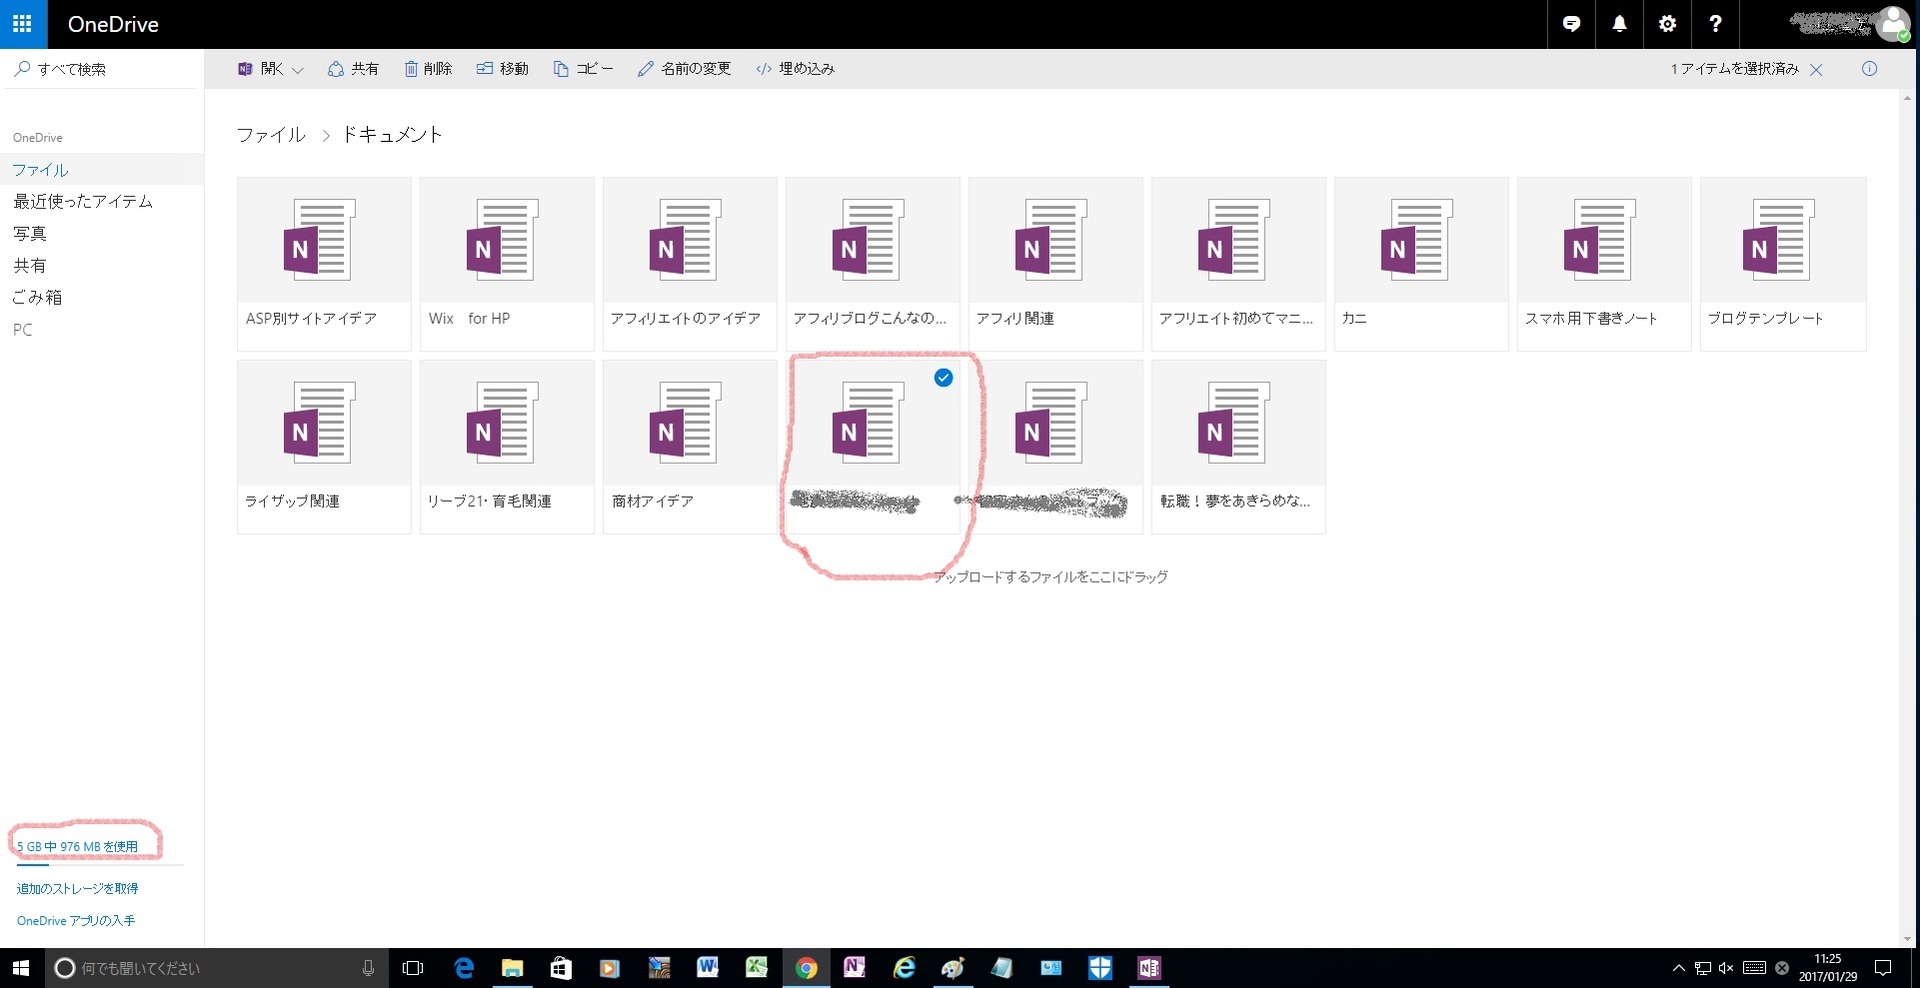Image resolution: width=1920 pixels, height=988 pixels.
Task: Open Internet Explorer from taskbar
Action: (x=904, y=968)
